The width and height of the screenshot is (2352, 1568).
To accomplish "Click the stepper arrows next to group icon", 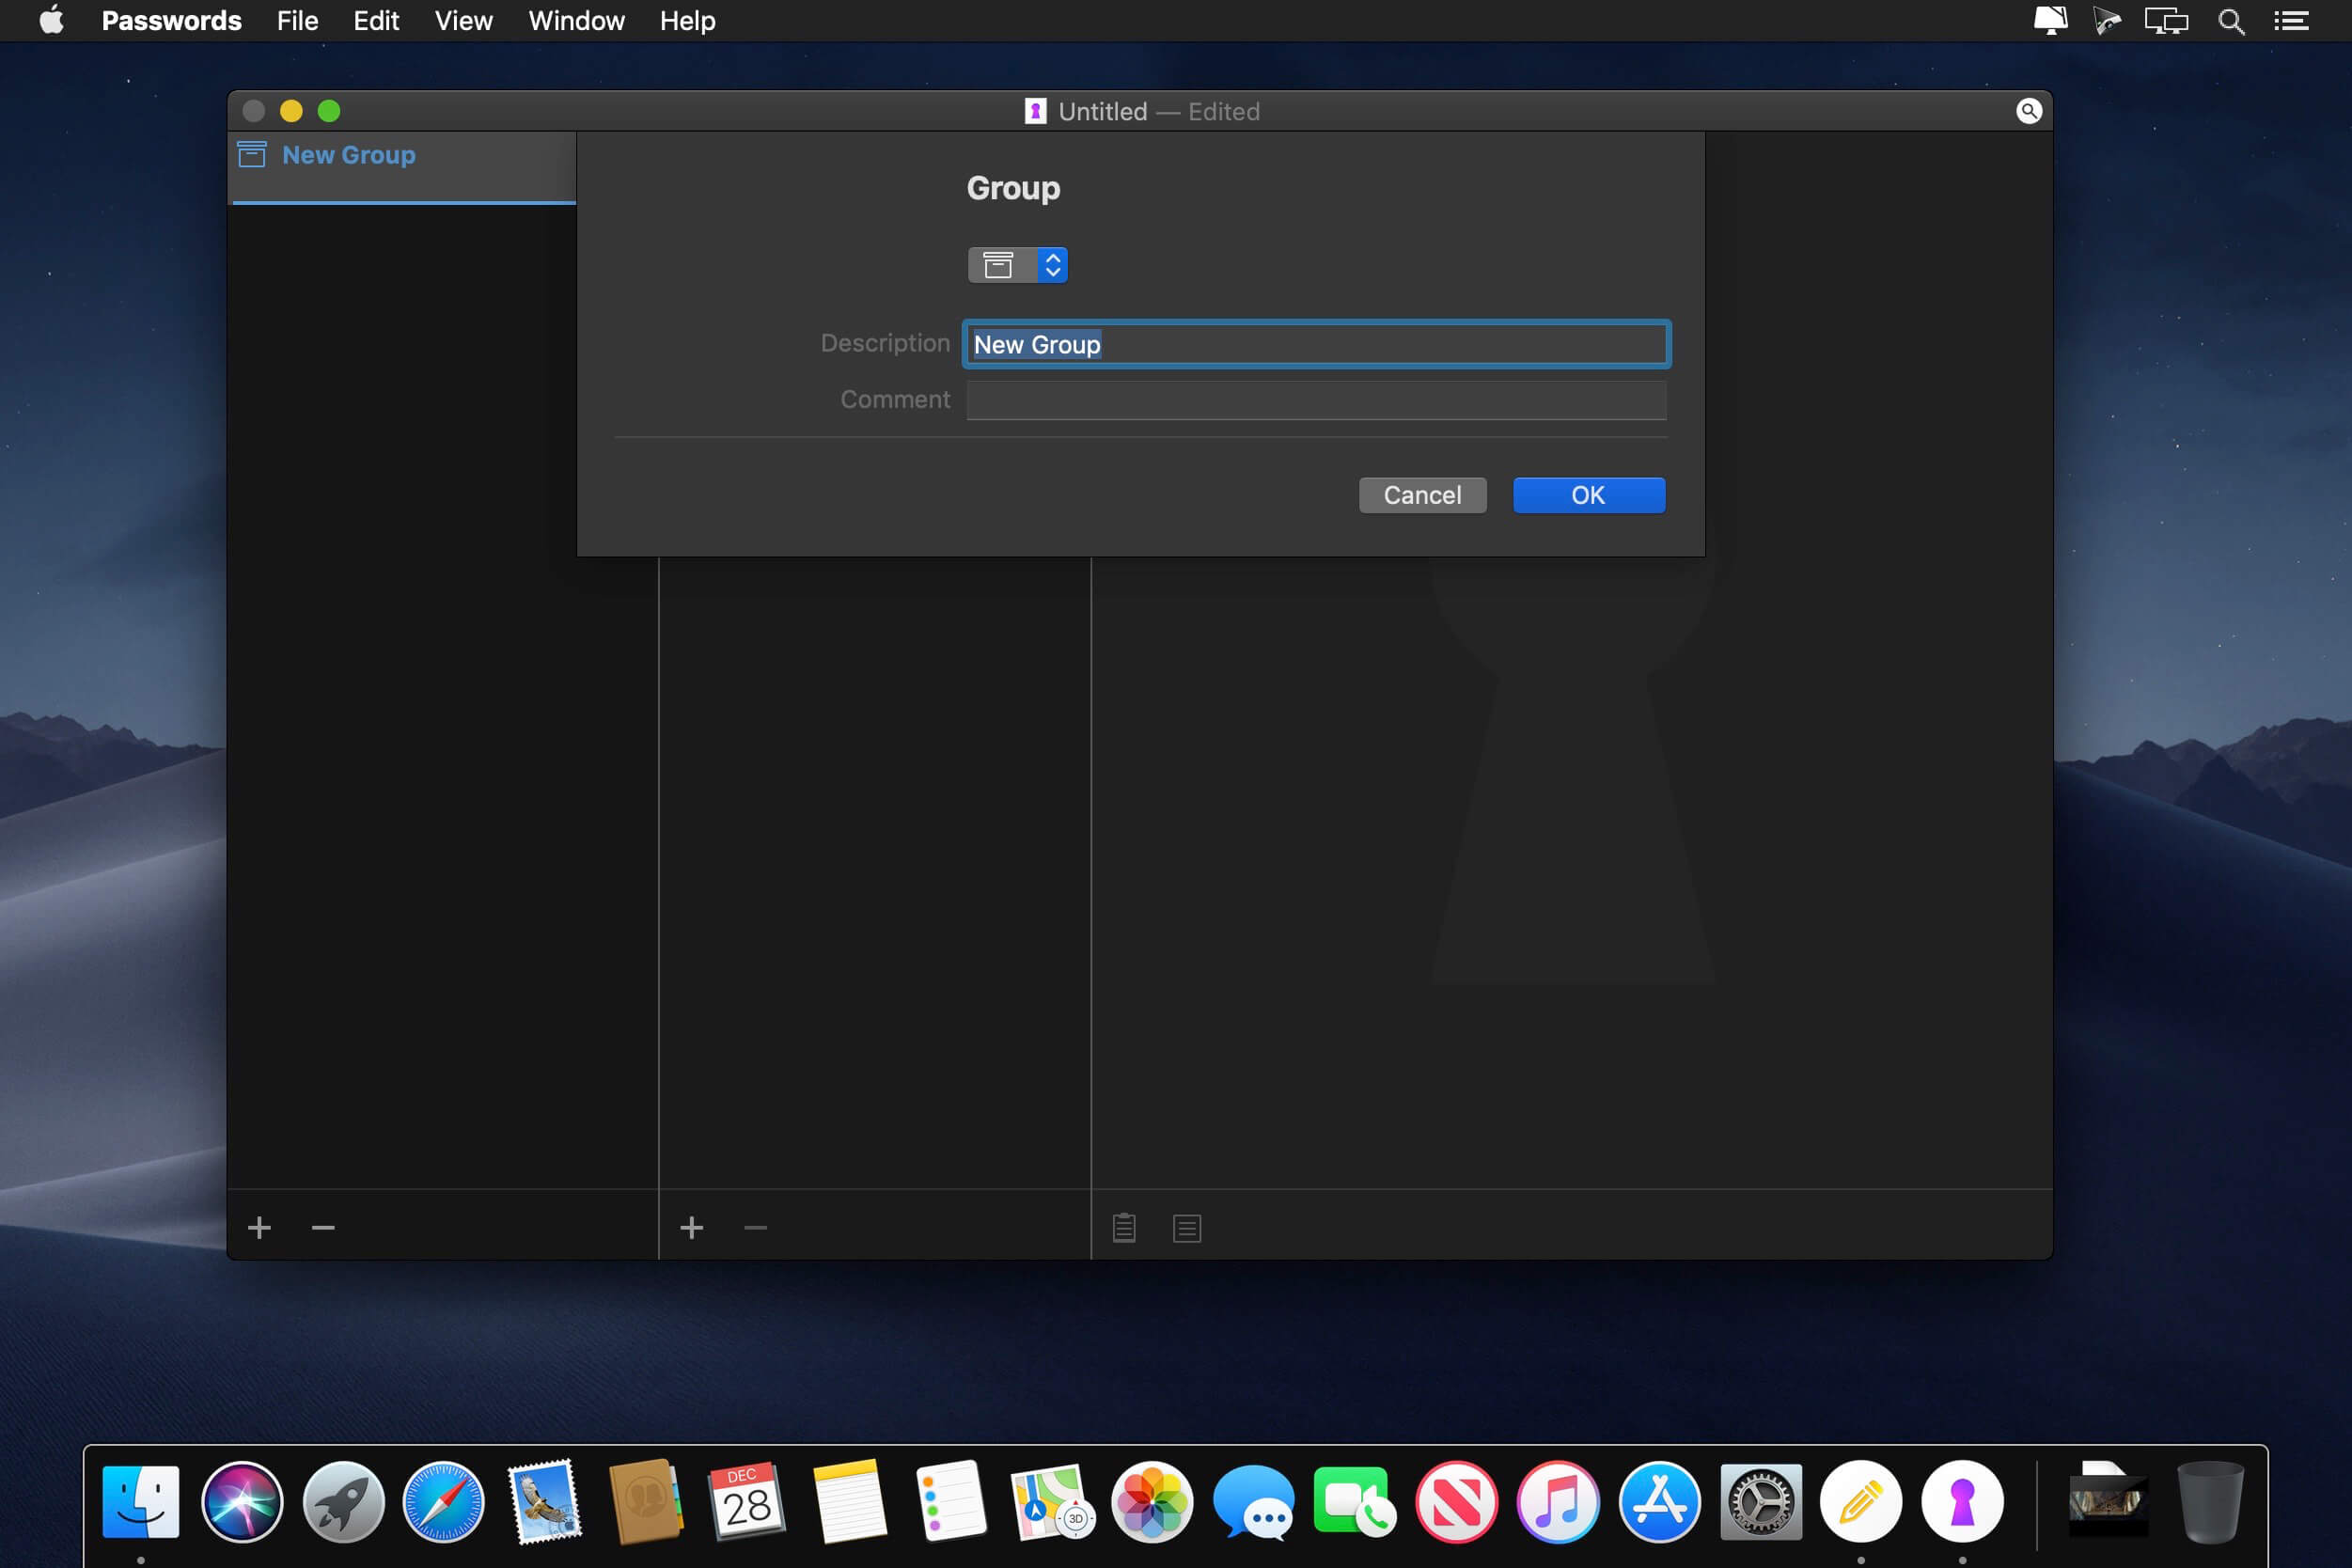I will [1052, 264].
